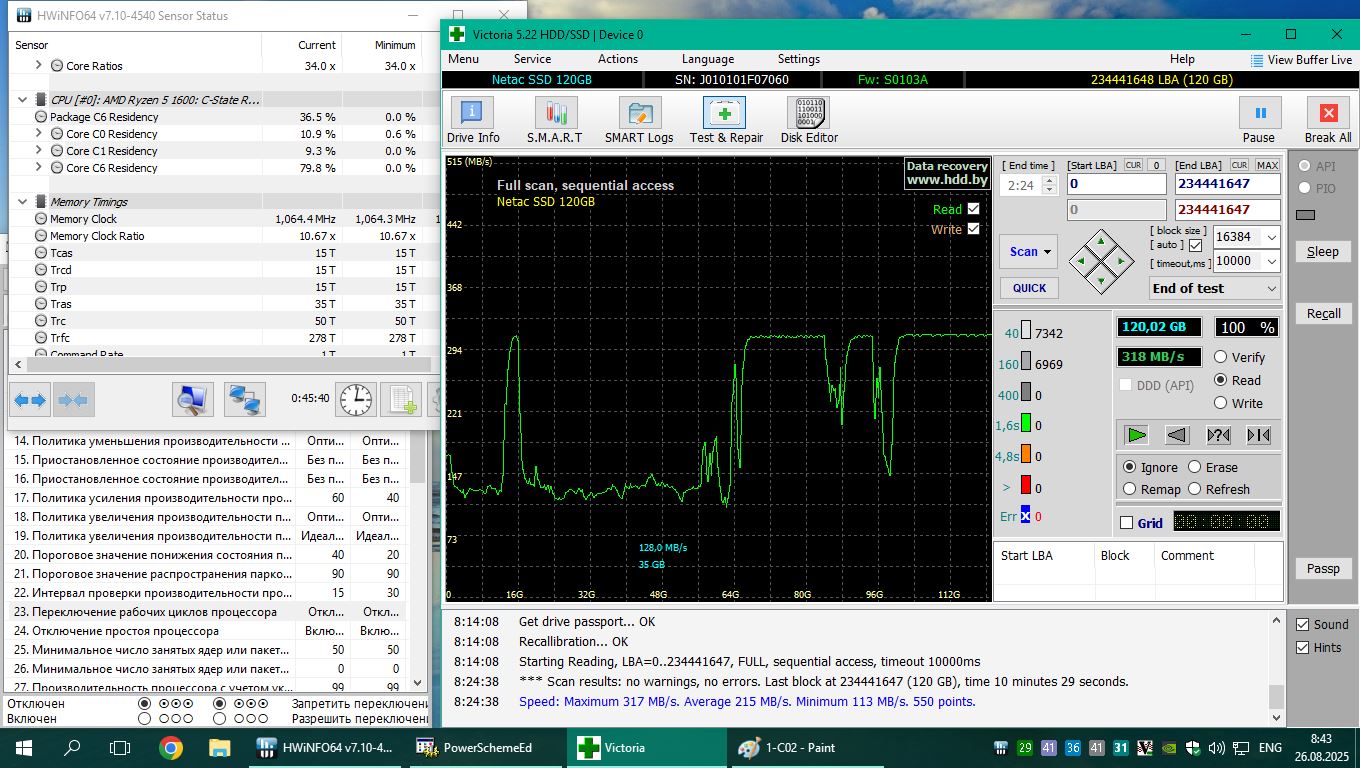The height and width of the screenshot is (768, 1360).
Task: Click the Recall button
Action: (1323, 314)
